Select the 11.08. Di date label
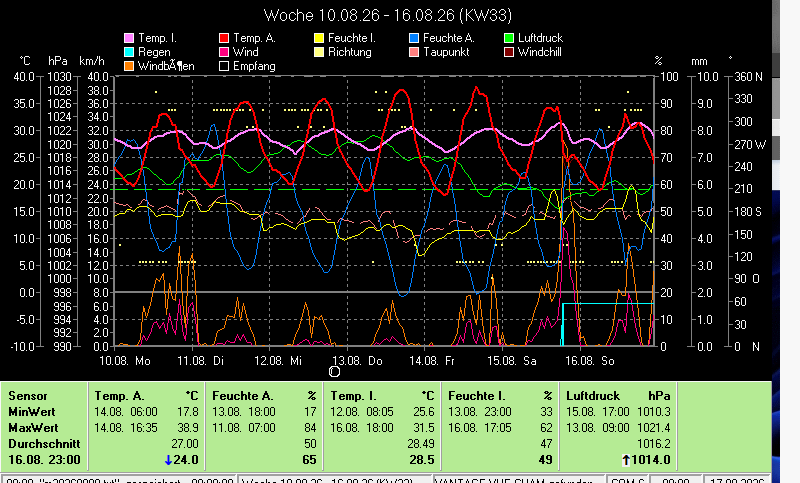This screenshot has width=800, height=483. pyautogui.click(x=201, y=361)
